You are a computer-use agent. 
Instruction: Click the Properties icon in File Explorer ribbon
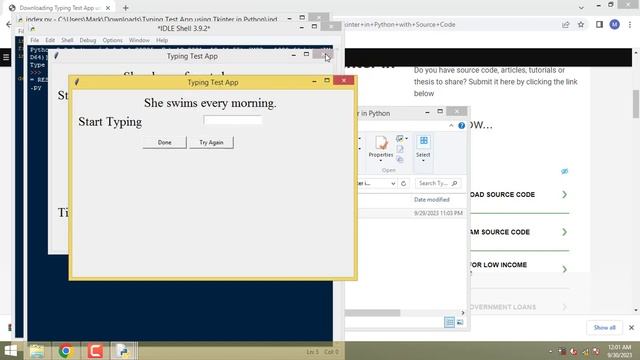381,144
